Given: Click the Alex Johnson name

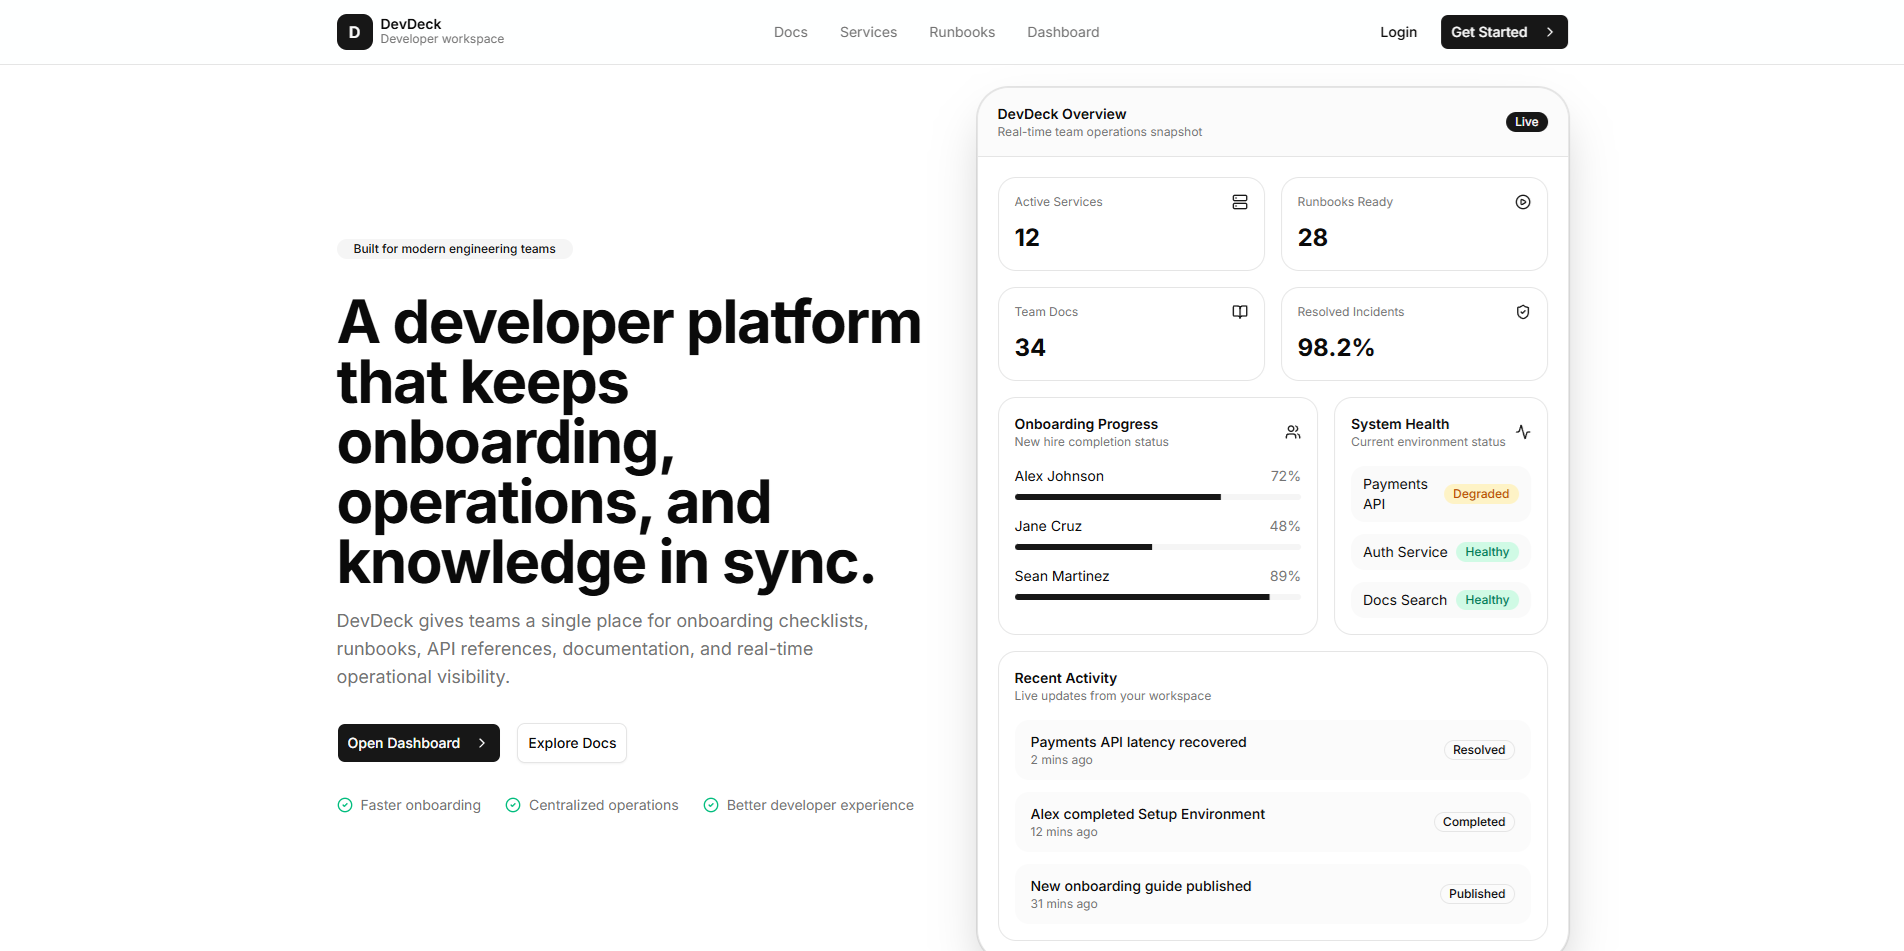Looking at the screenshot, I should point(1059,476).
